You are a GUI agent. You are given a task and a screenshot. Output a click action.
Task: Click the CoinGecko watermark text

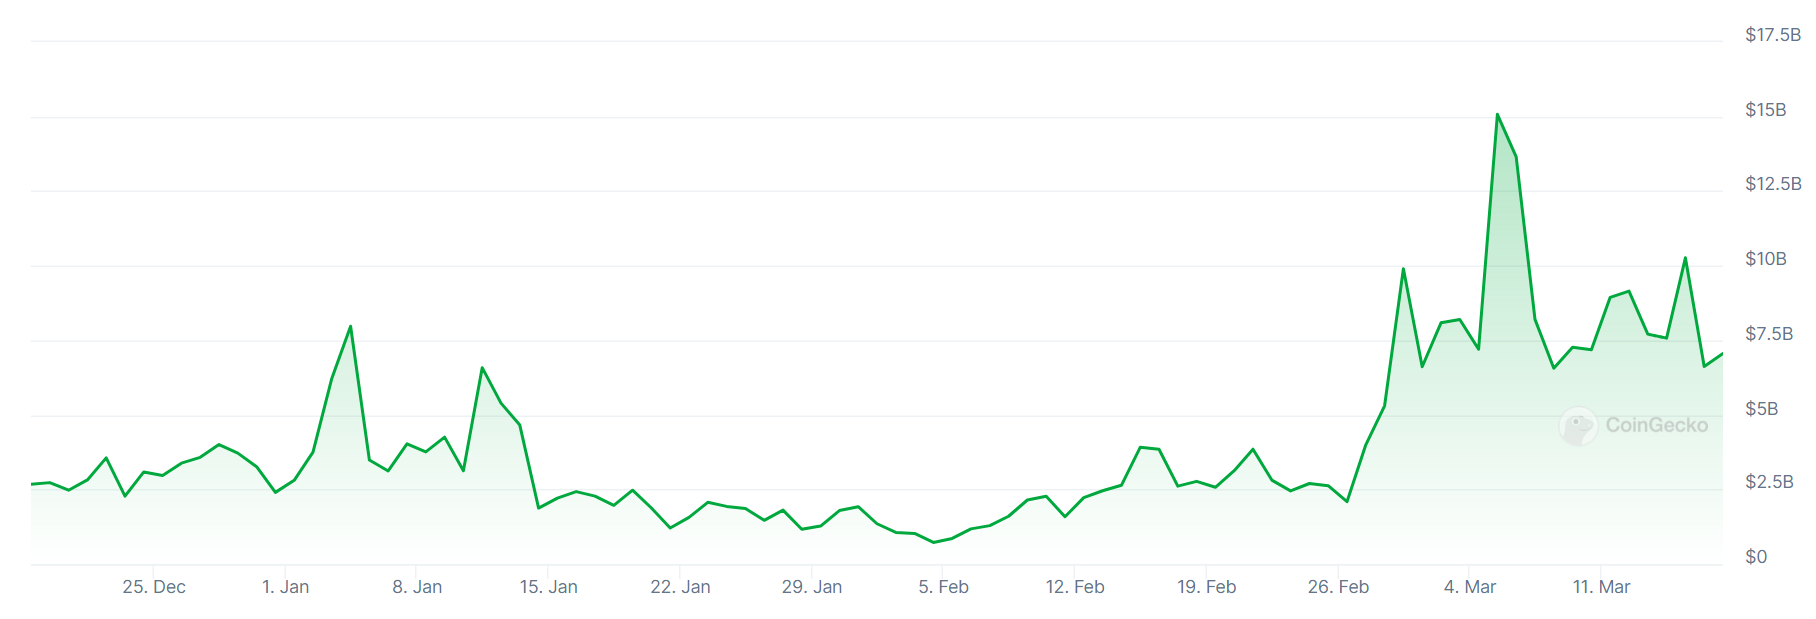pyautogui.click(x=1656, y=425)
